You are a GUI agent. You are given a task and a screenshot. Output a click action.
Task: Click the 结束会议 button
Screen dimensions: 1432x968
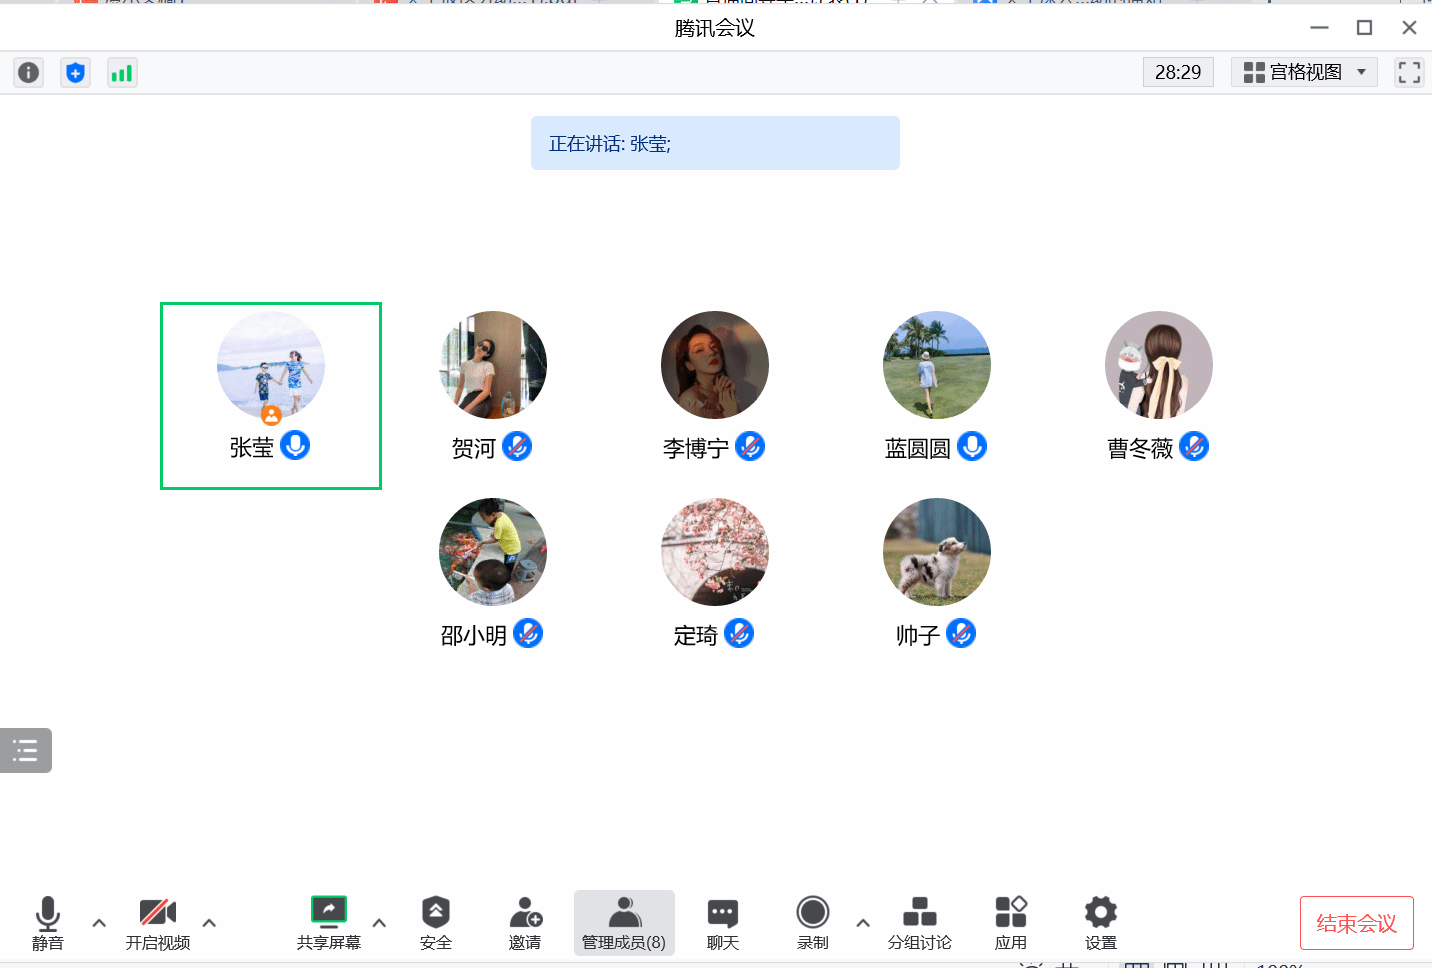point(1357,923)
